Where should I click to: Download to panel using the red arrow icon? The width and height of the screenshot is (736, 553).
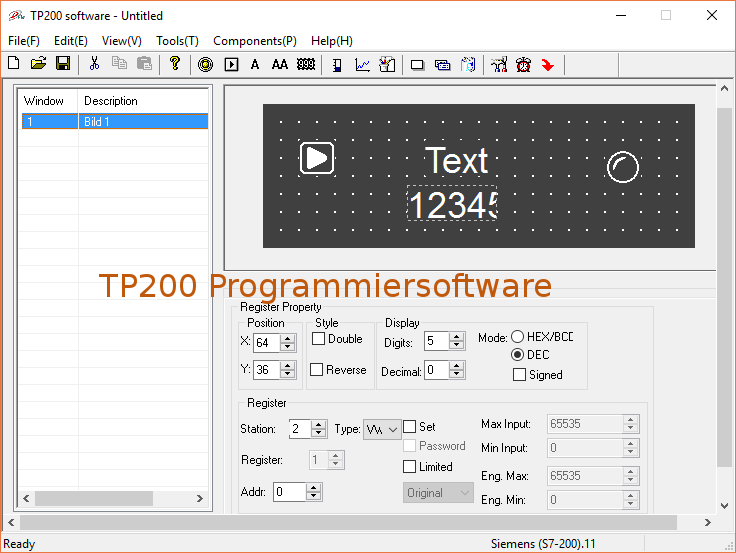(548, 65)
